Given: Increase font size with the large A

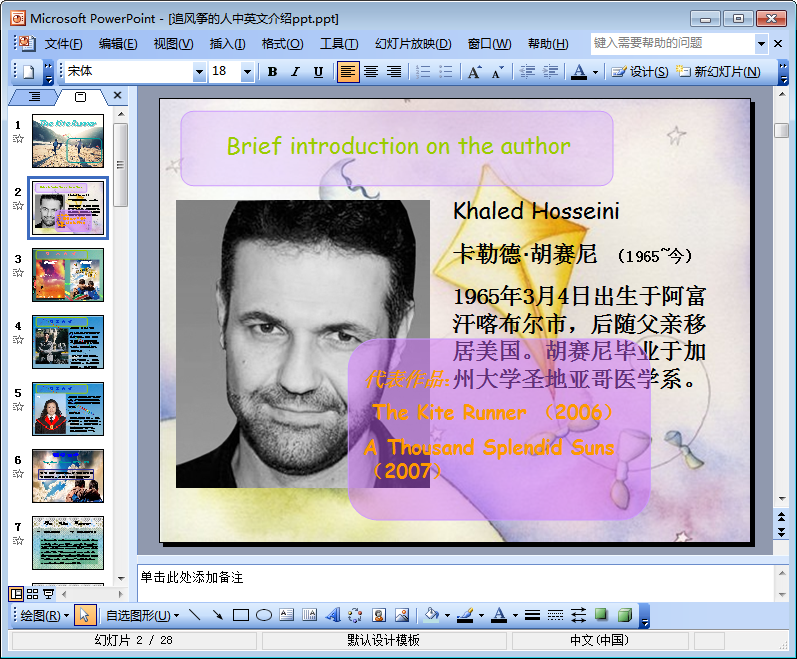Looking at the screenshot, I should (x=475, y=72).
